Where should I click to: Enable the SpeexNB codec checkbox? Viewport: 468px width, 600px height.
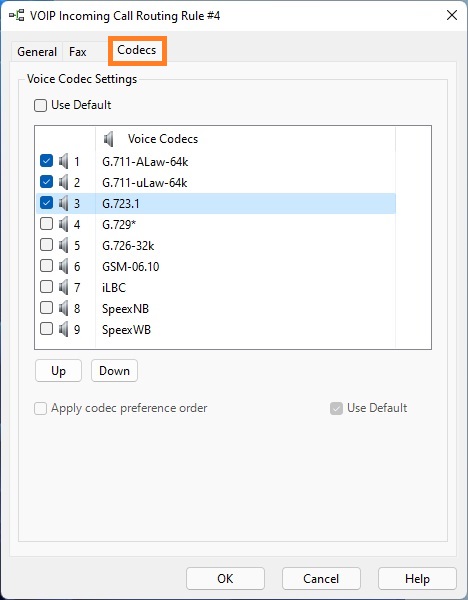[46, 307]
